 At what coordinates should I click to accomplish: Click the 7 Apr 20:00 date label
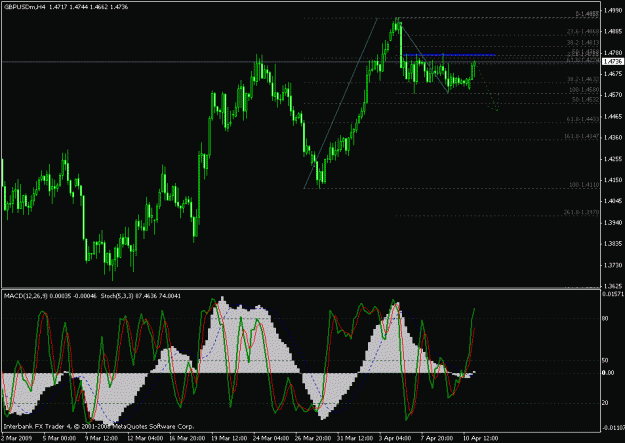click(437, 438)
